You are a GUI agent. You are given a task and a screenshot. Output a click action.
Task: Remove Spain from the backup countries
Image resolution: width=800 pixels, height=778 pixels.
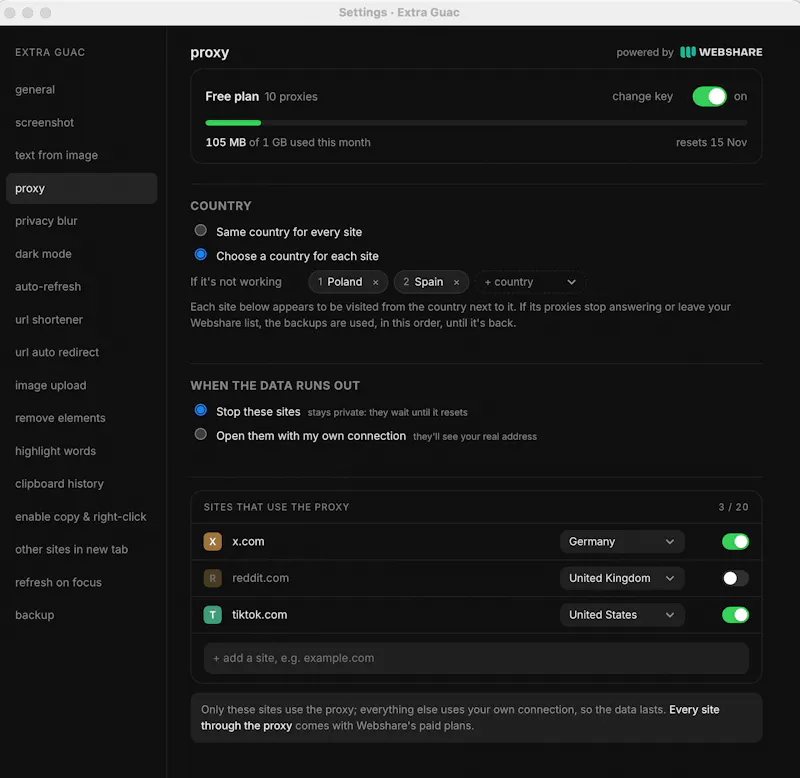pyautogui.click(x=456, y=282)
